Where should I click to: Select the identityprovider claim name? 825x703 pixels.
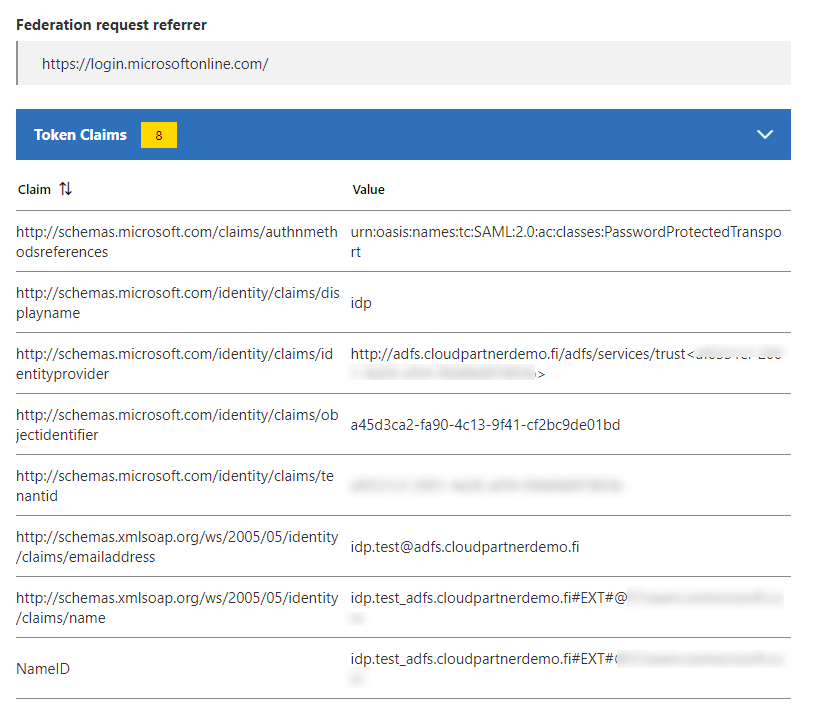[176, 363]
